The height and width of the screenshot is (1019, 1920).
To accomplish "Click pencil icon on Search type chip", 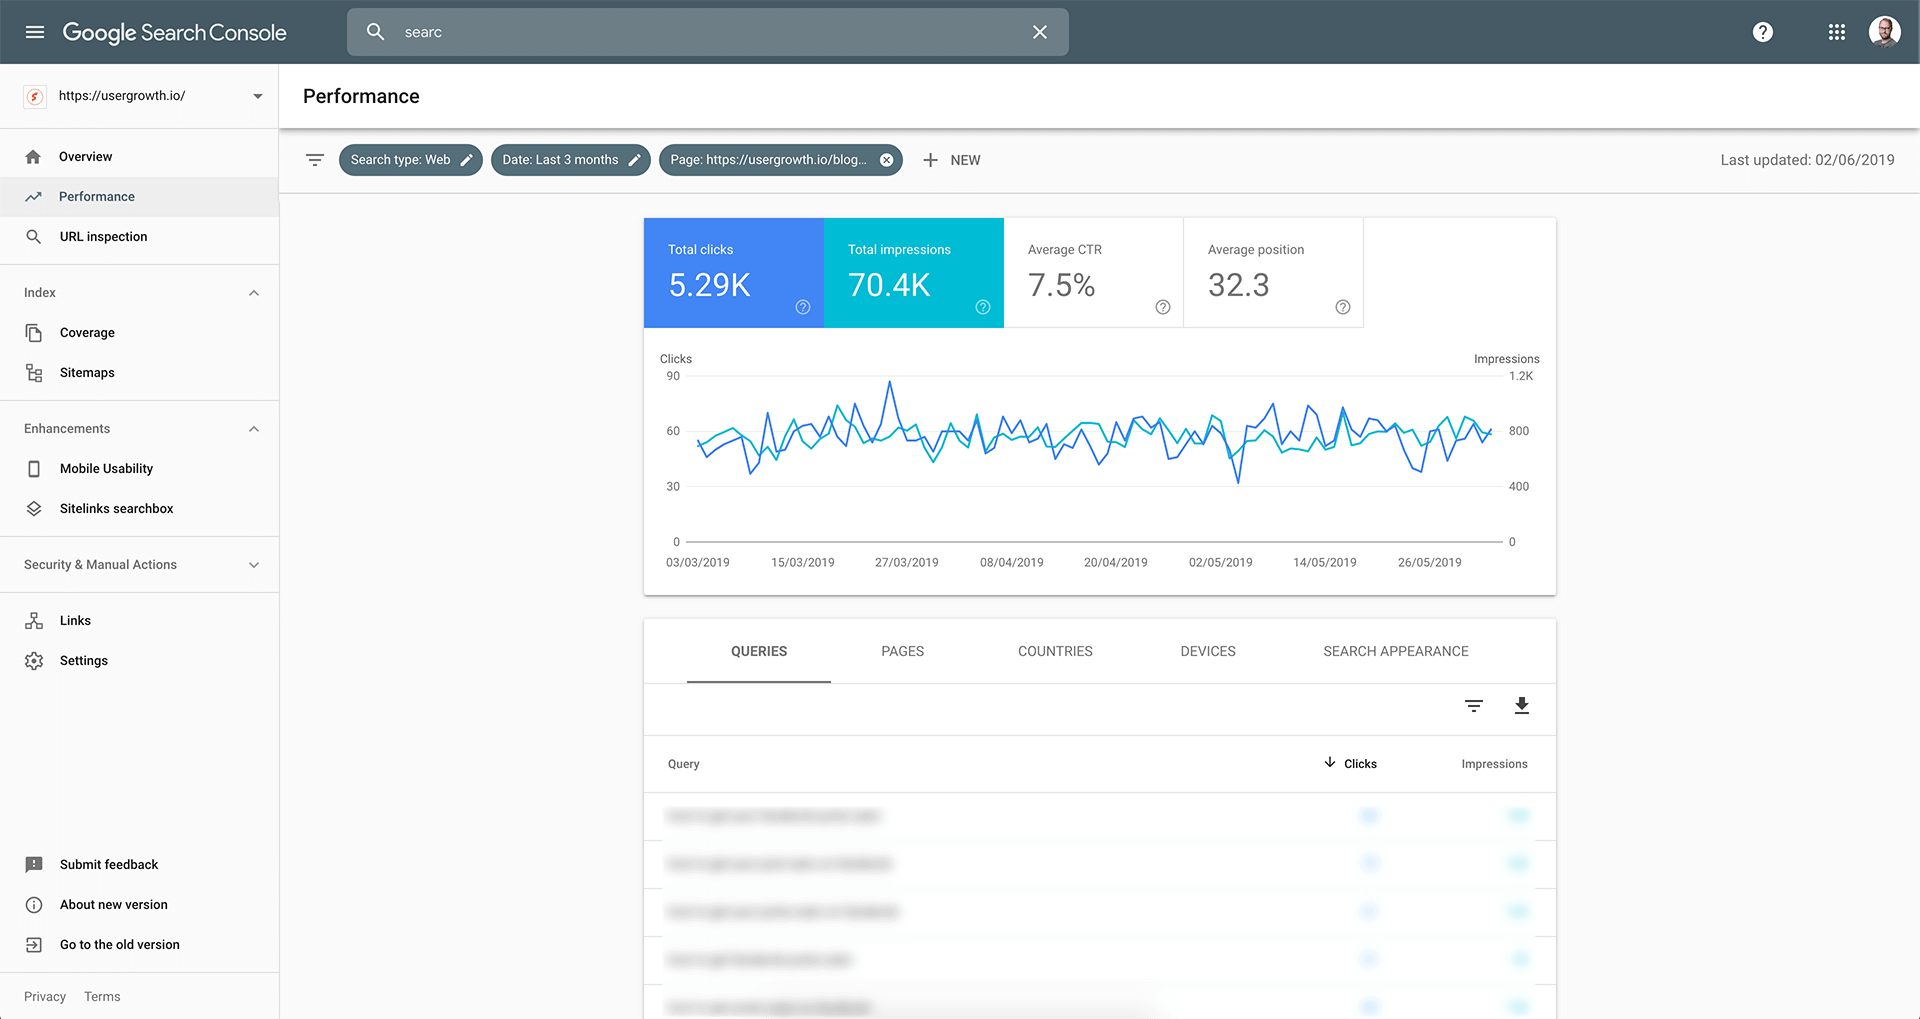I will [466, 160].
